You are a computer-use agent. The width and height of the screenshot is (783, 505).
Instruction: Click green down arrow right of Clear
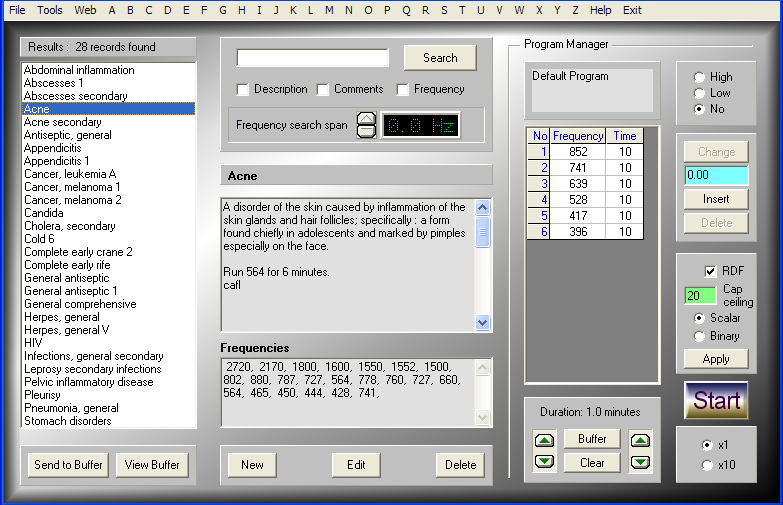click(640, 463)
